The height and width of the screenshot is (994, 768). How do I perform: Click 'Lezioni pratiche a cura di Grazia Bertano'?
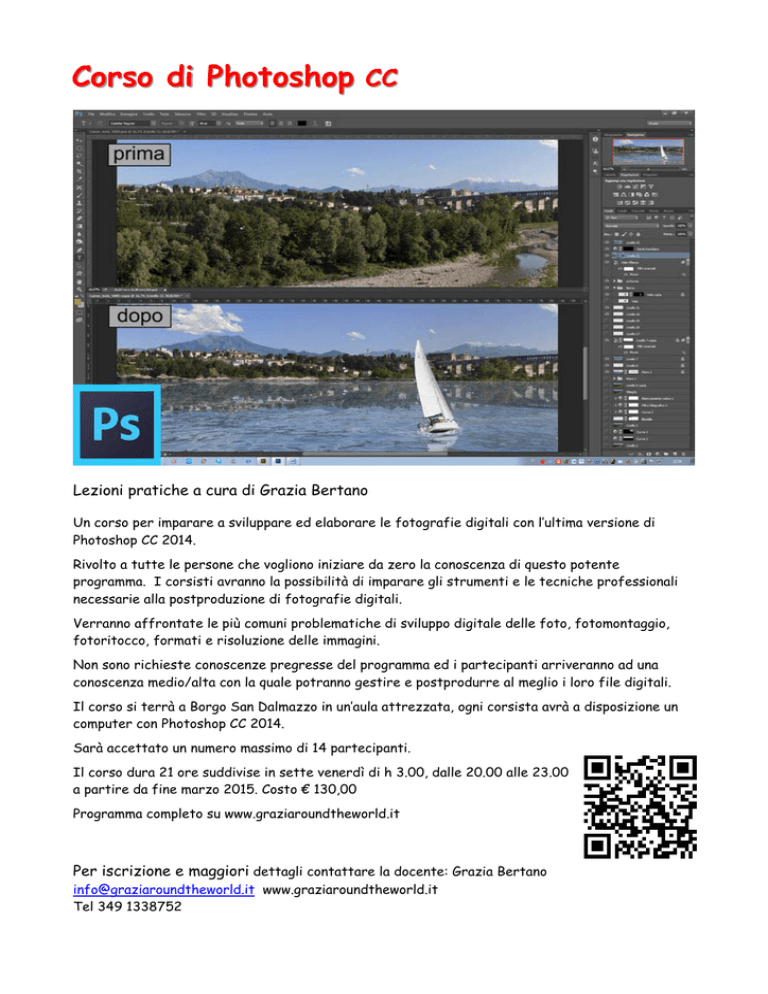pyautogui.click(x=220, y=490)
